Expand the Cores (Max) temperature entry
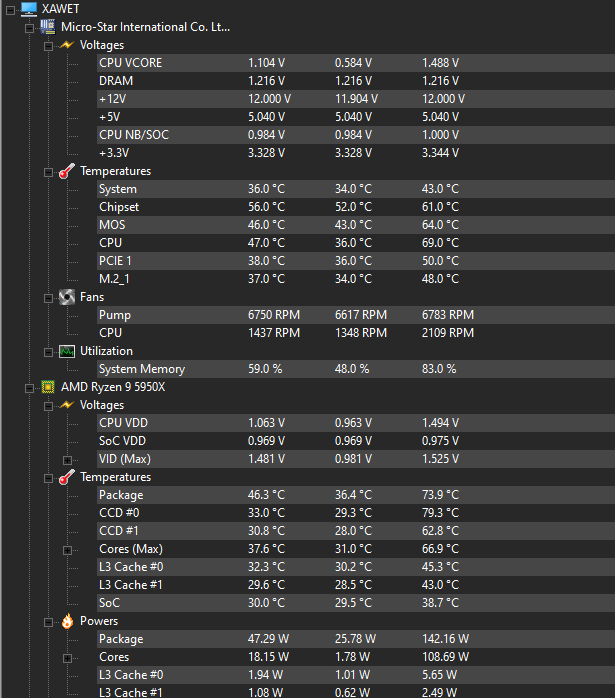 point(67,551)
